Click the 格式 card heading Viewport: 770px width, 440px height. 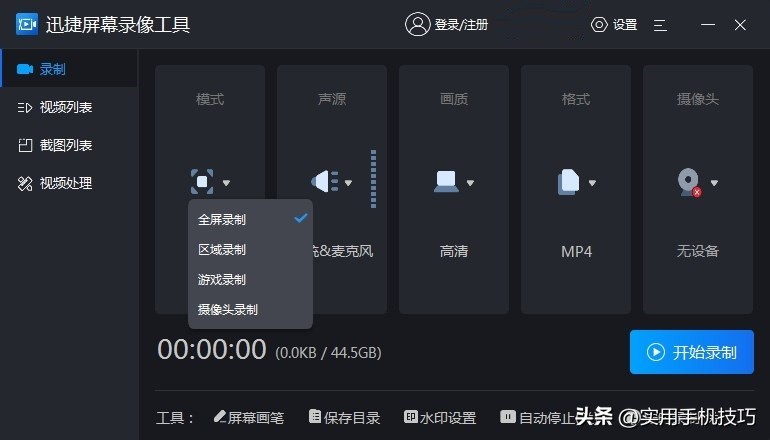tap(576, 99)
